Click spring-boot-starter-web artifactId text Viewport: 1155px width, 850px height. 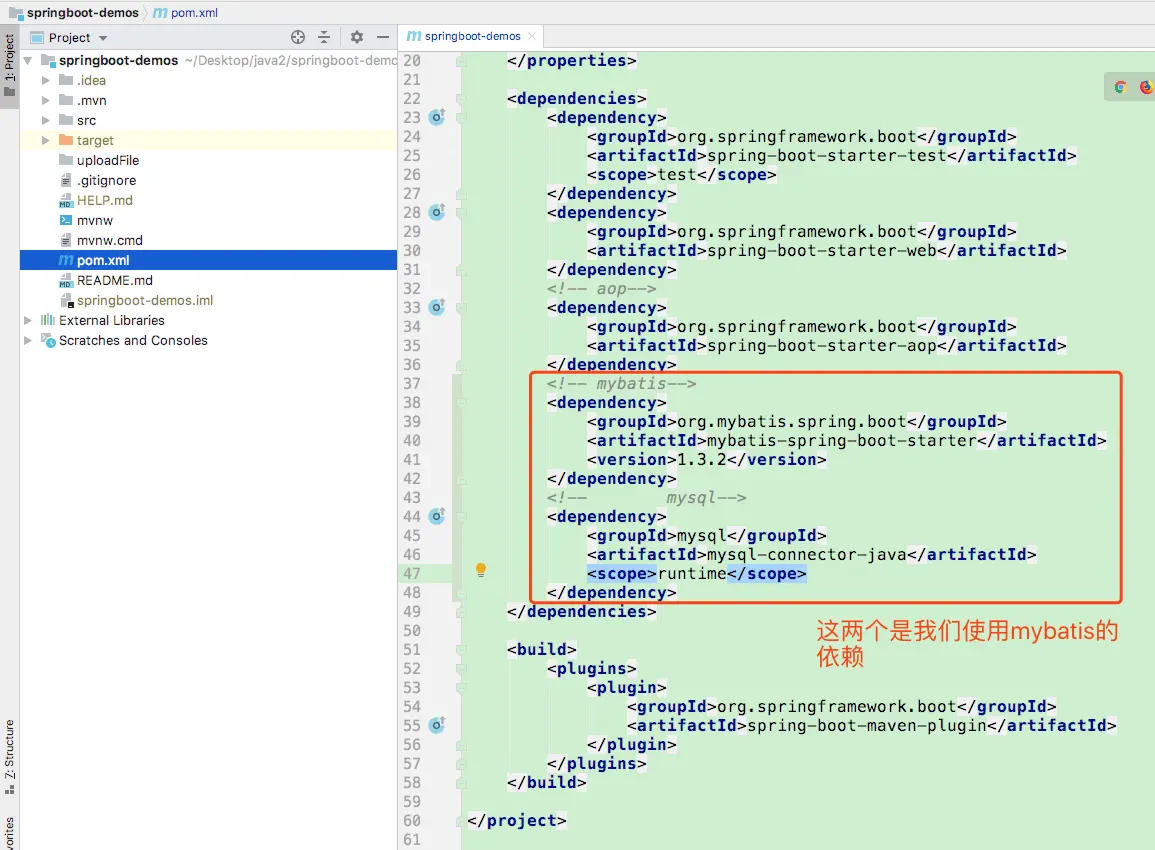[x=822, y=250]
